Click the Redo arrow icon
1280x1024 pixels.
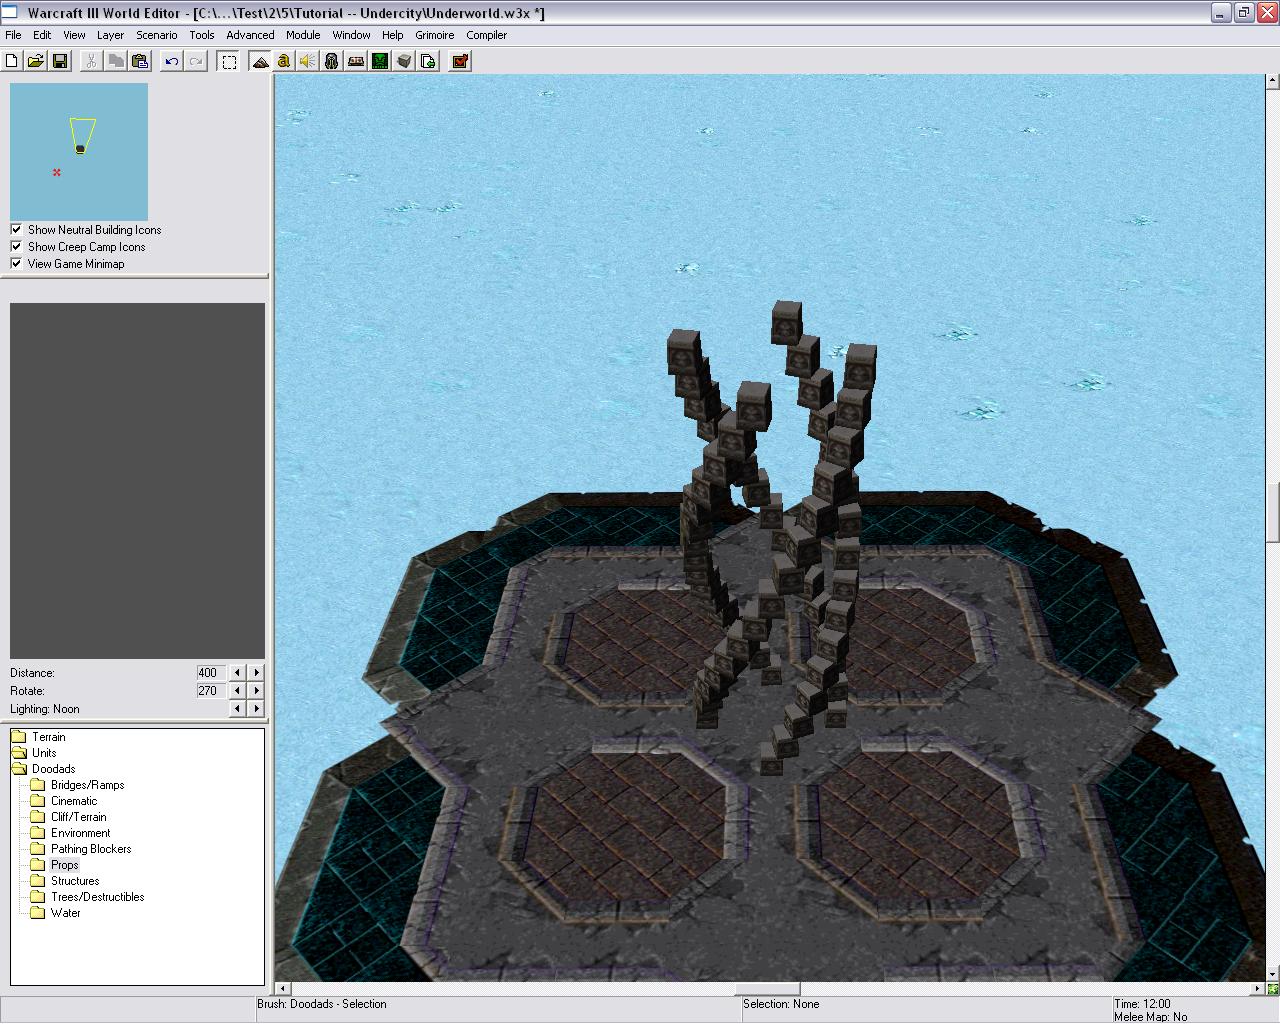196,61
